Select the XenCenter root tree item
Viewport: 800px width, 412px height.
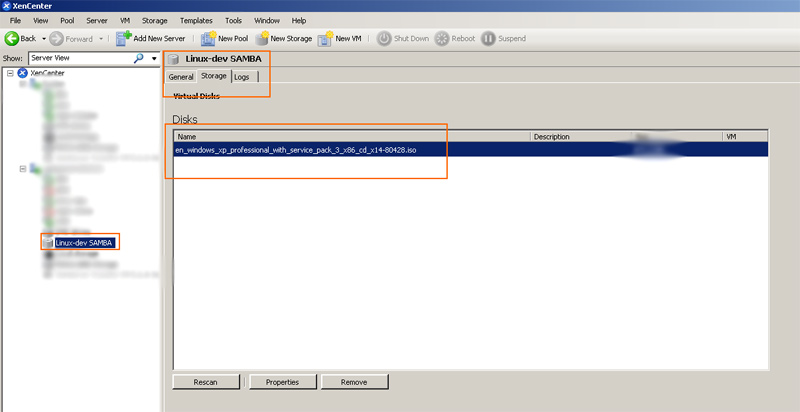pyautogui.click(x=47, y=73)
